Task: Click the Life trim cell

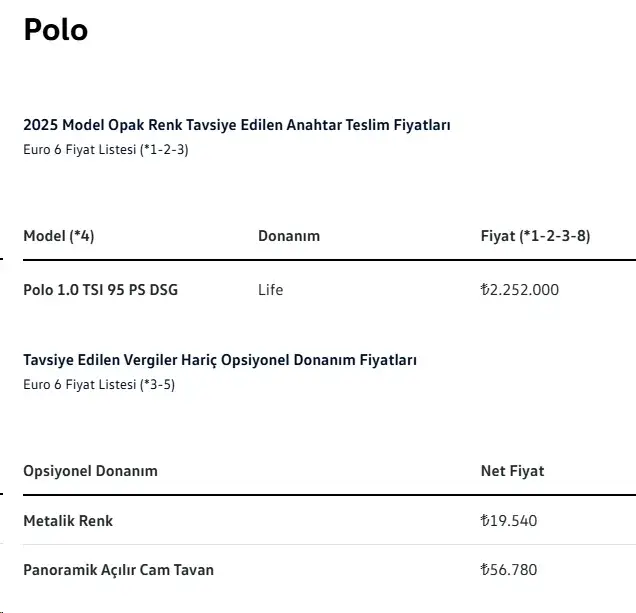Action: coord(271,290)
